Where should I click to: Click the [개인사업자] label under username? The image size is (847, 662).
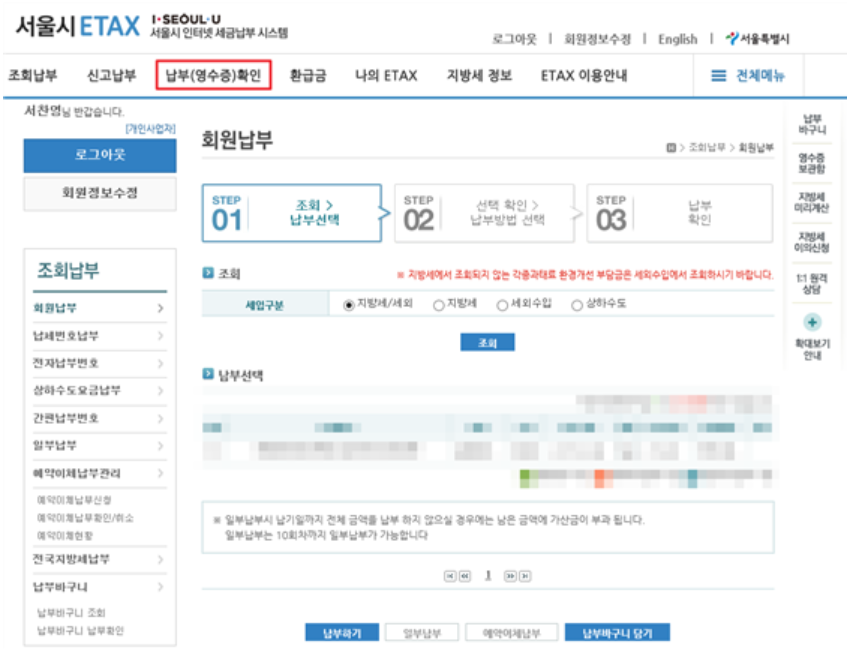(150, 129)
